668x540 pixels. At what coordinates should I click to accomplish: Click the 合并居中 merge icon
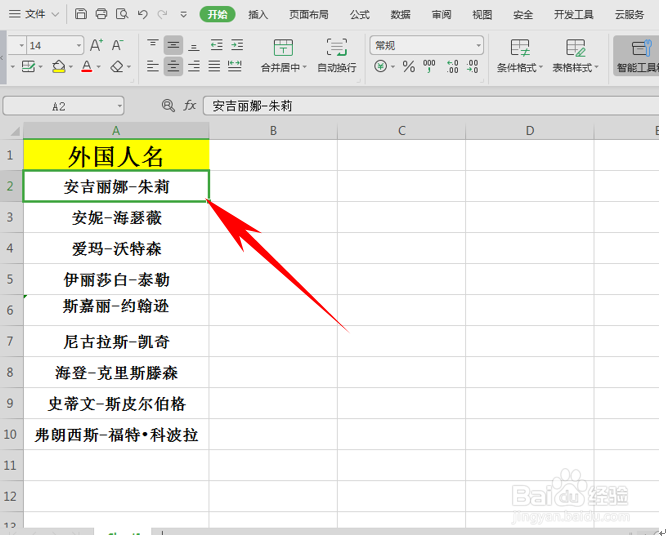[283, 47]
